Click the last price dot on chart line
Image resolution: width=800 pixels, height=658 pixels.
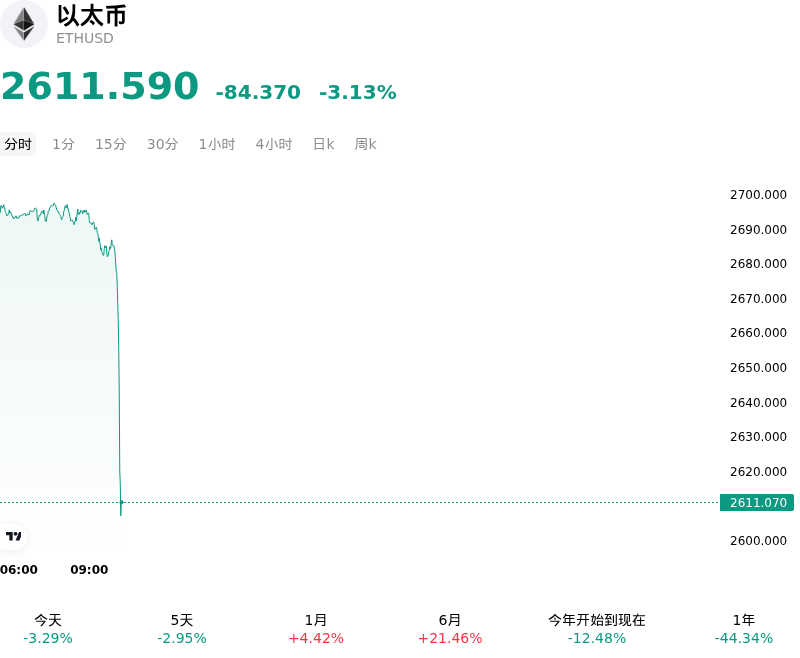coord(121,502)
